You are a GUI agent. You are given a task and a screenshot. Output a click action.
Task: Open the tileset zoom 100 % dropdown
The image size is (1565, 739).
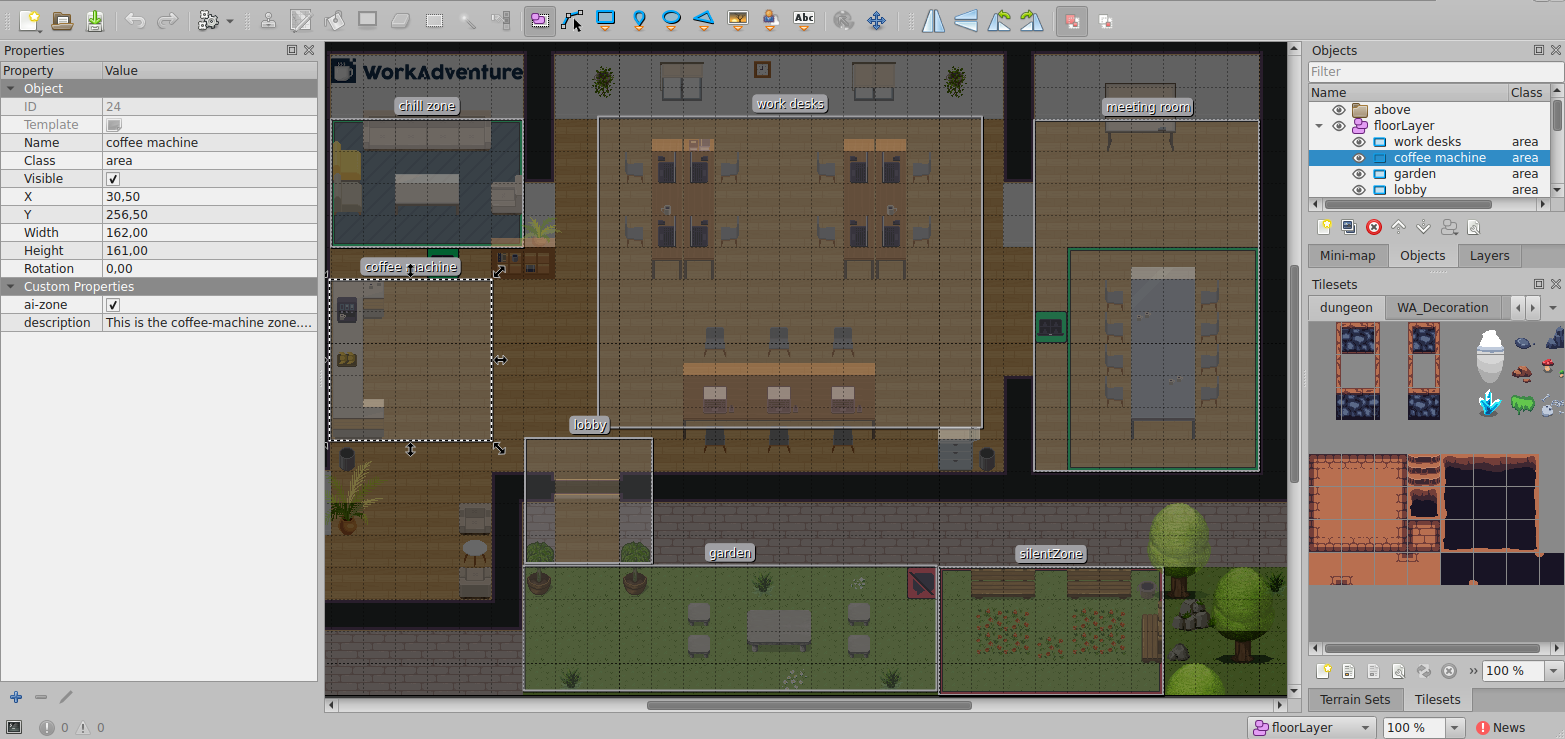1554,671
